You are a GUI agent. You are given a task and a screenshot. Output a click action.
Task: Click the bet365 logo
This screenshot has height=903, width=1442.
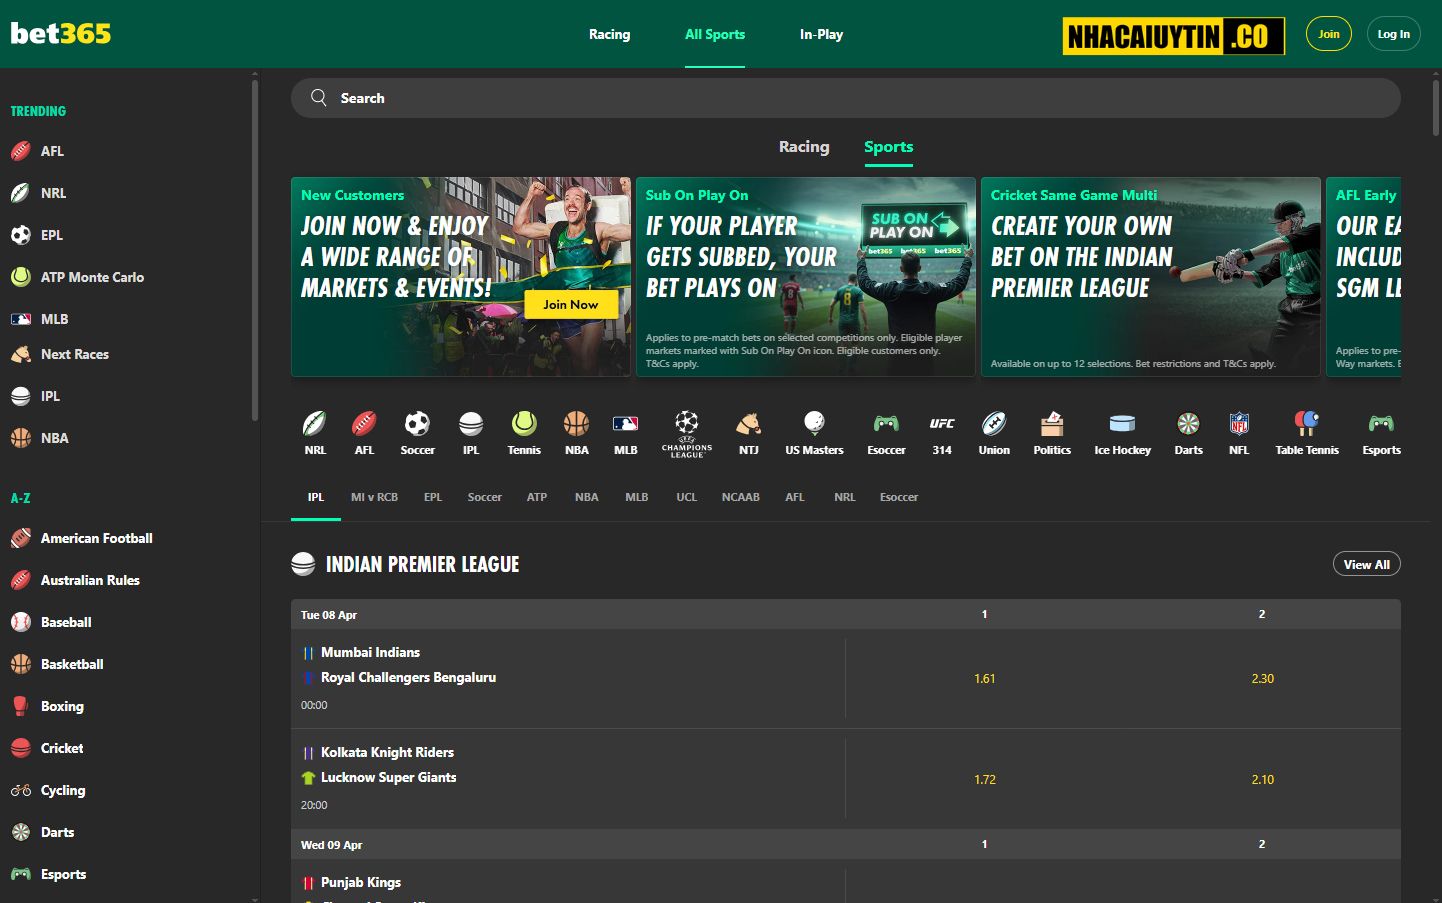61,33
